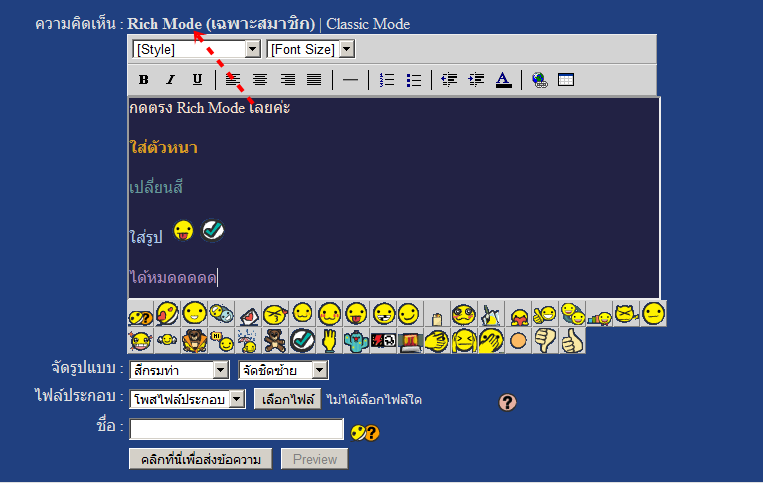Insert the smiley giving thumbs-up emoticon
This screenshot has width=763, height=483.
tap(545, 314)
